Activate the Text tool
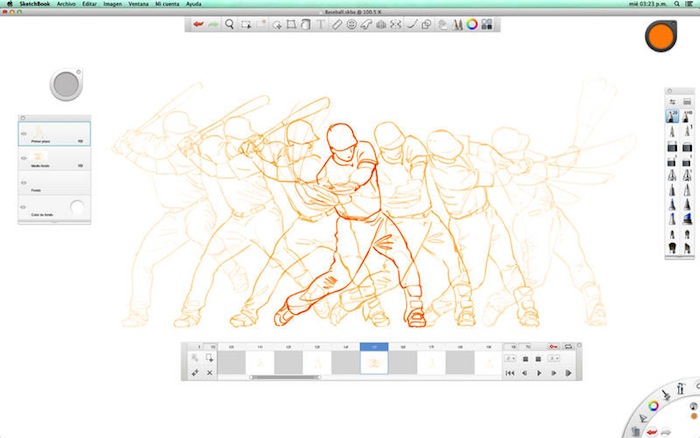700x438 pixels. (x=320, y=24)
